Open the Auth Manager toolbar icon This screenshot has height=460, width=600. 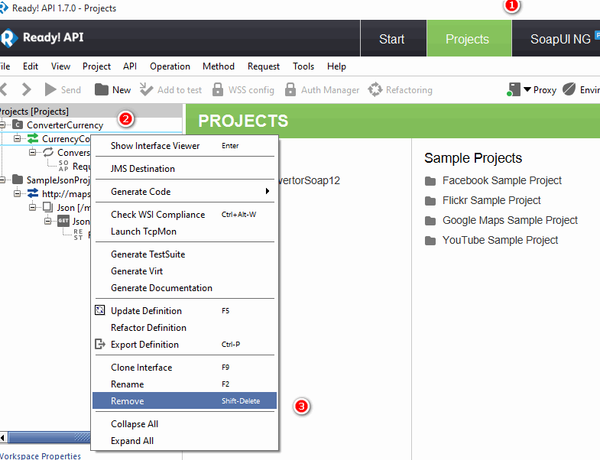[x=292, y=90]
